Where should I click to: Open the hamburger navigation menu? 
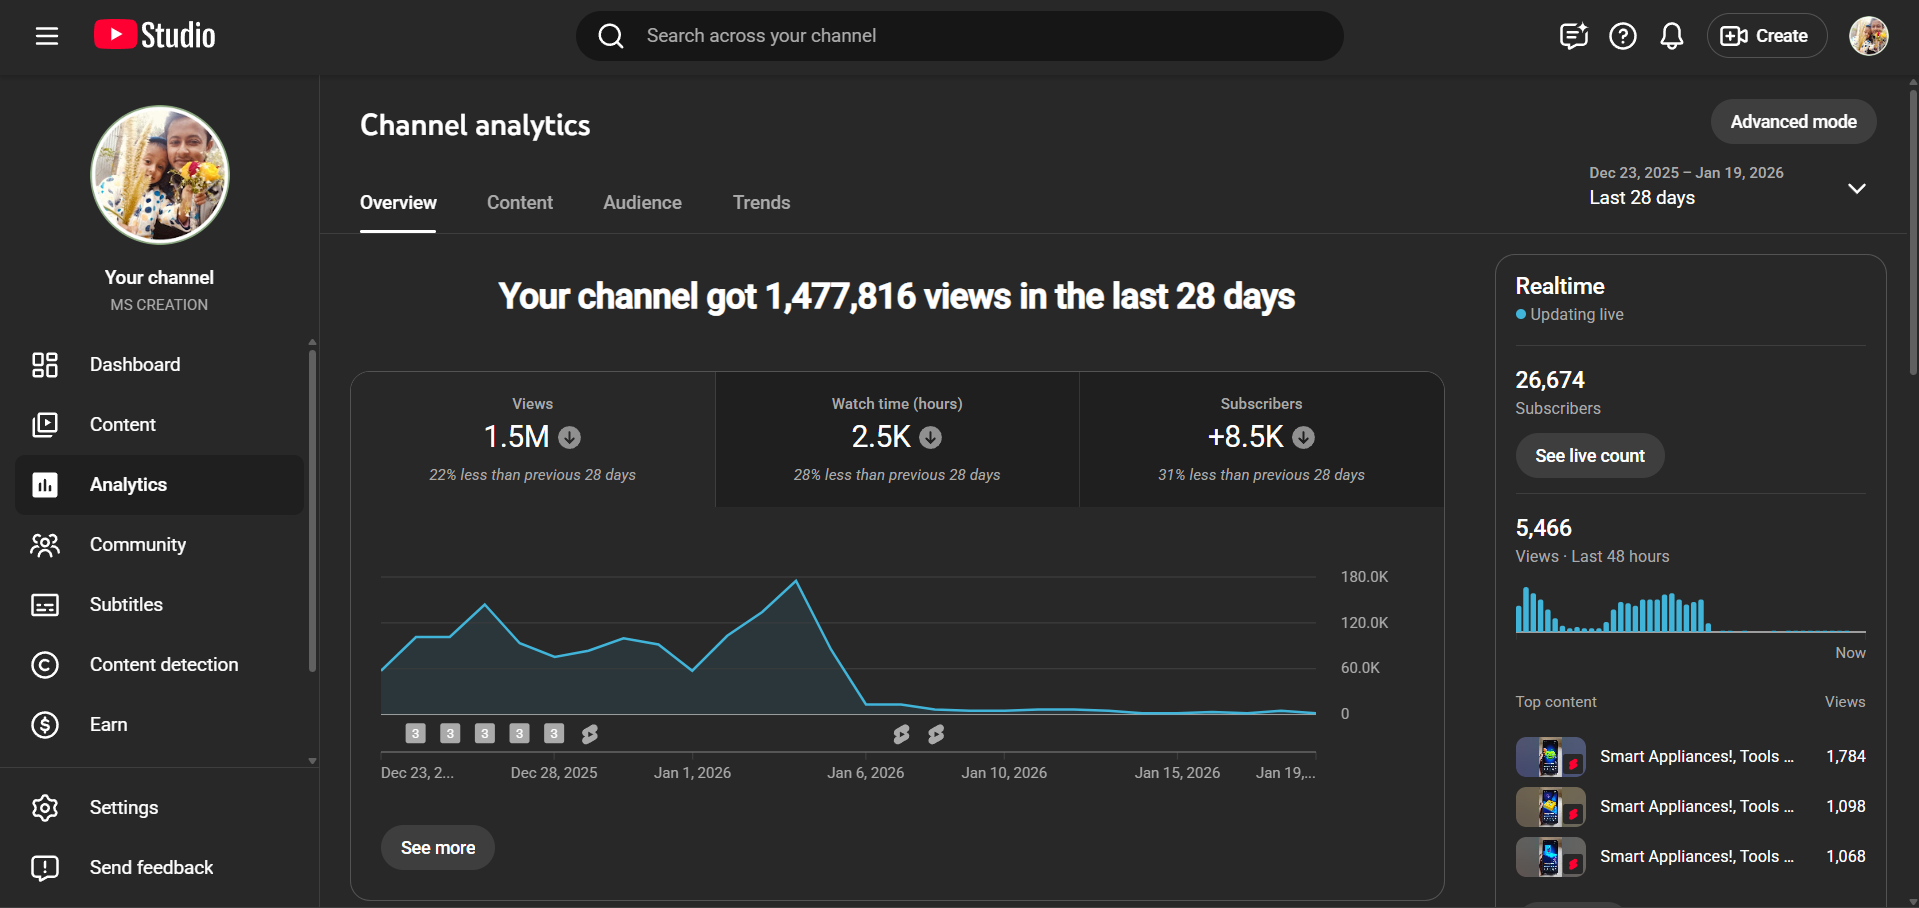pos(47,36)
